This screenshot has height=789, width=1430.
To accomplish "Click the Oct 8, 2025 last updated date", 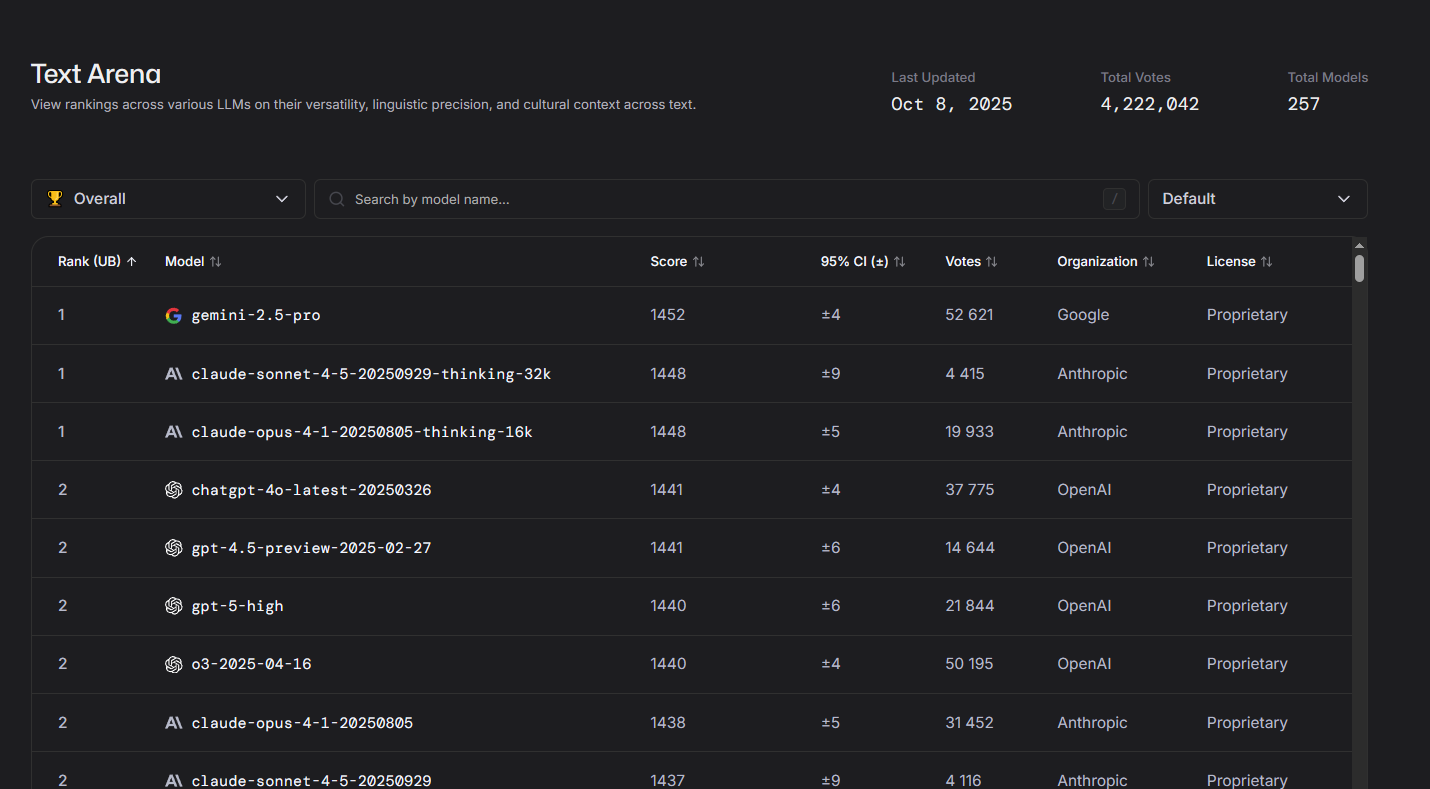I will (952, 104).
